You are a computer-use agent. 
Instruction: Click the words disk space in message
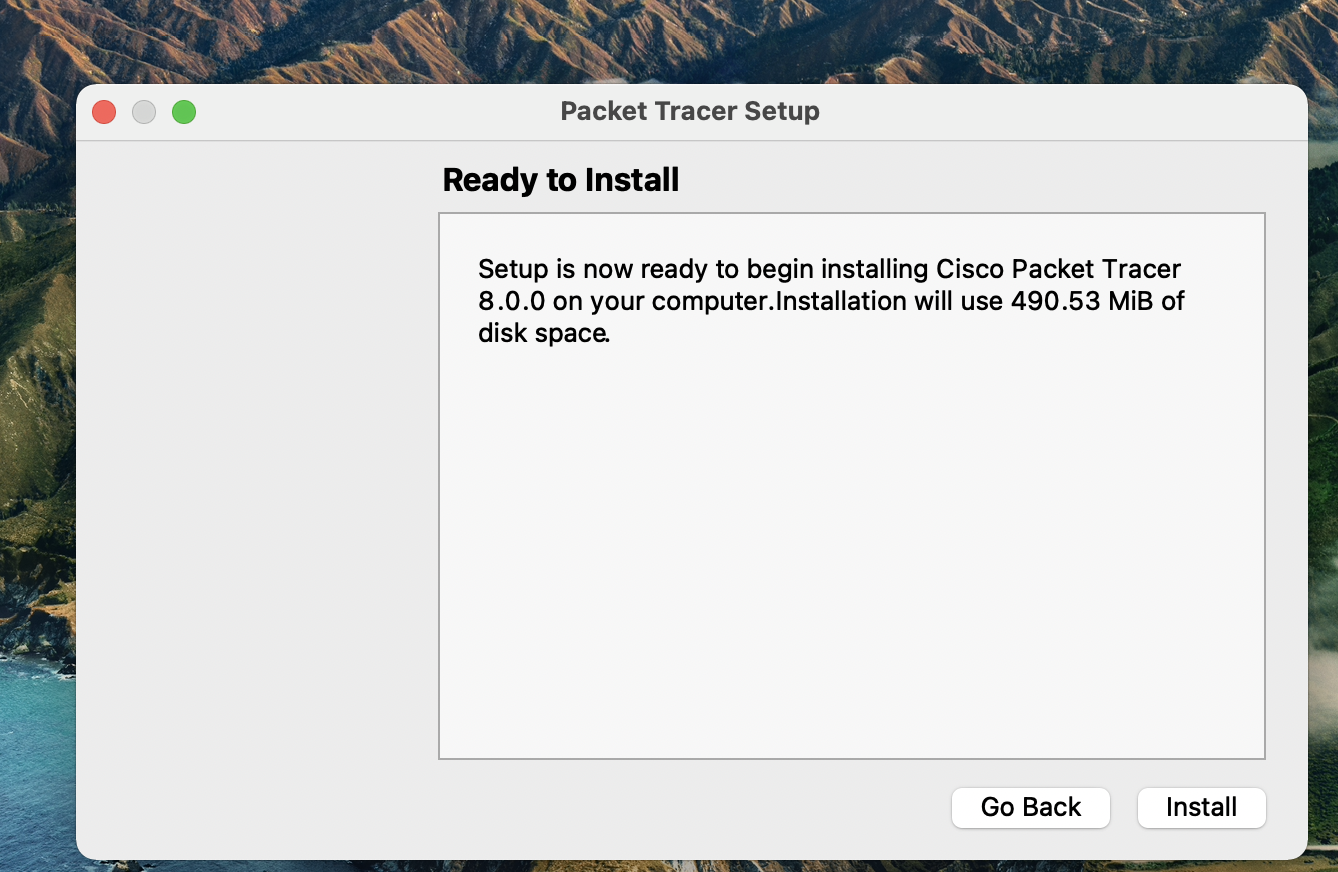[543, 333]
